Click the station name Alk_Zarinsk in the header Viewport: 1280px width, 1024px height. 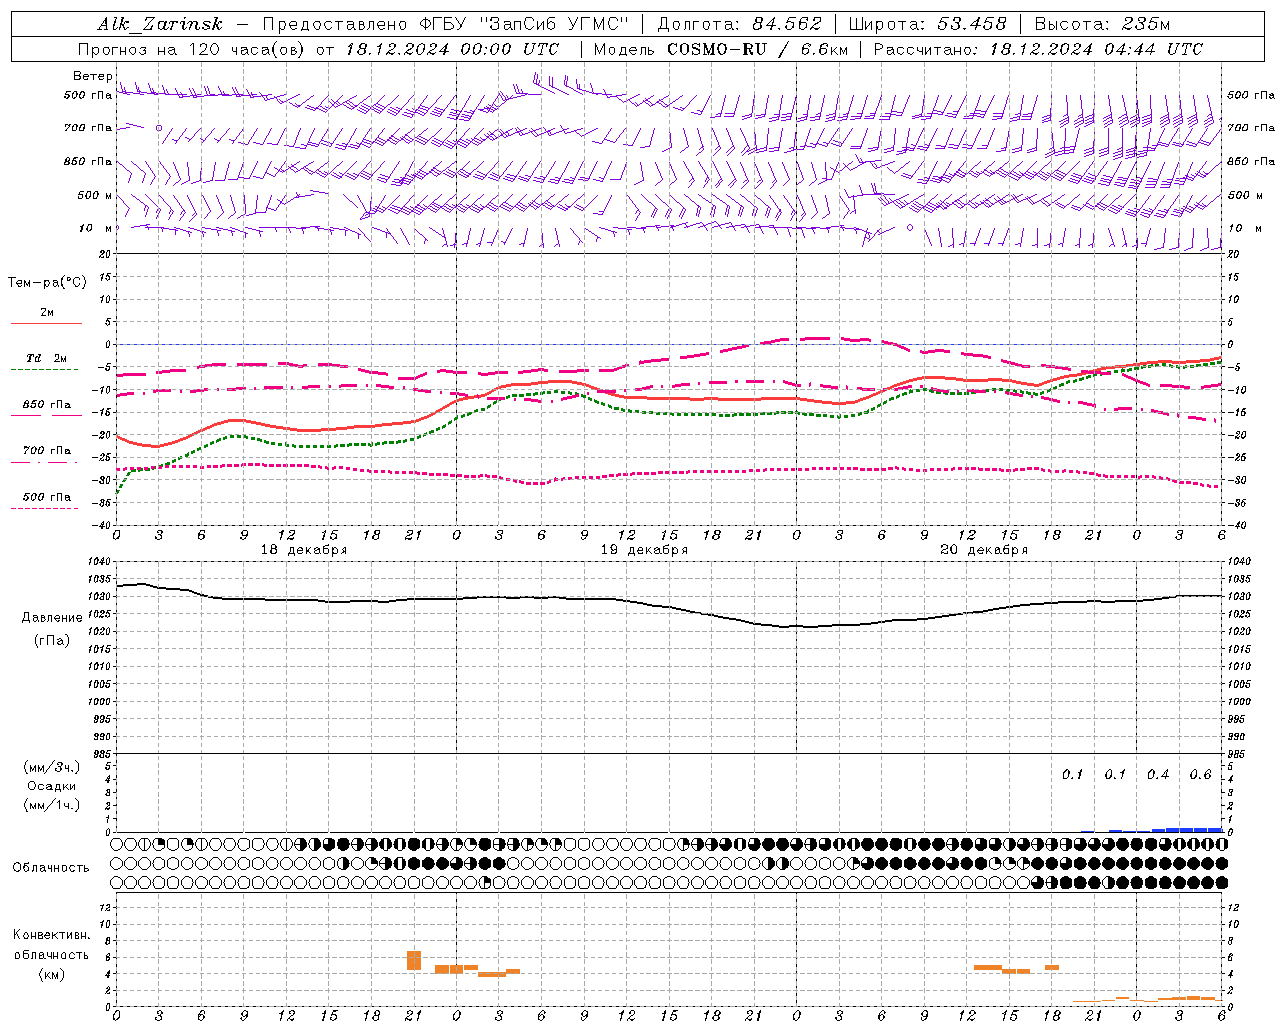click(160, 24)
